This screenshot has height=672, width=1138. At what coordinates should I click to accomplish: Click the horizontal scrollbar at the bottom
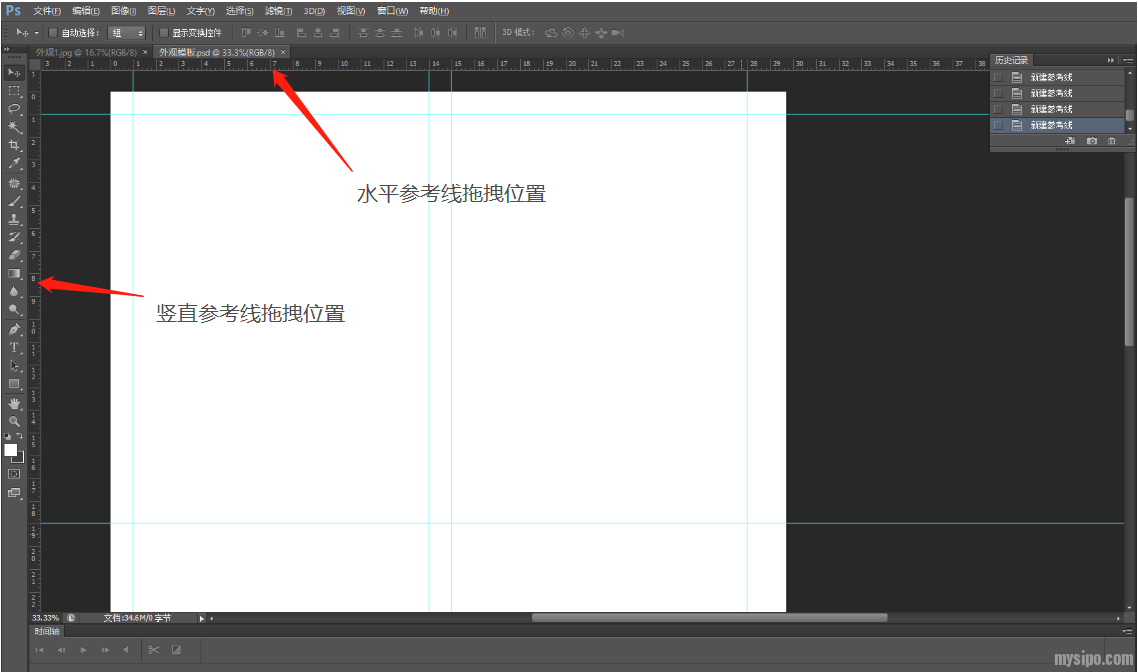(708, 618)
